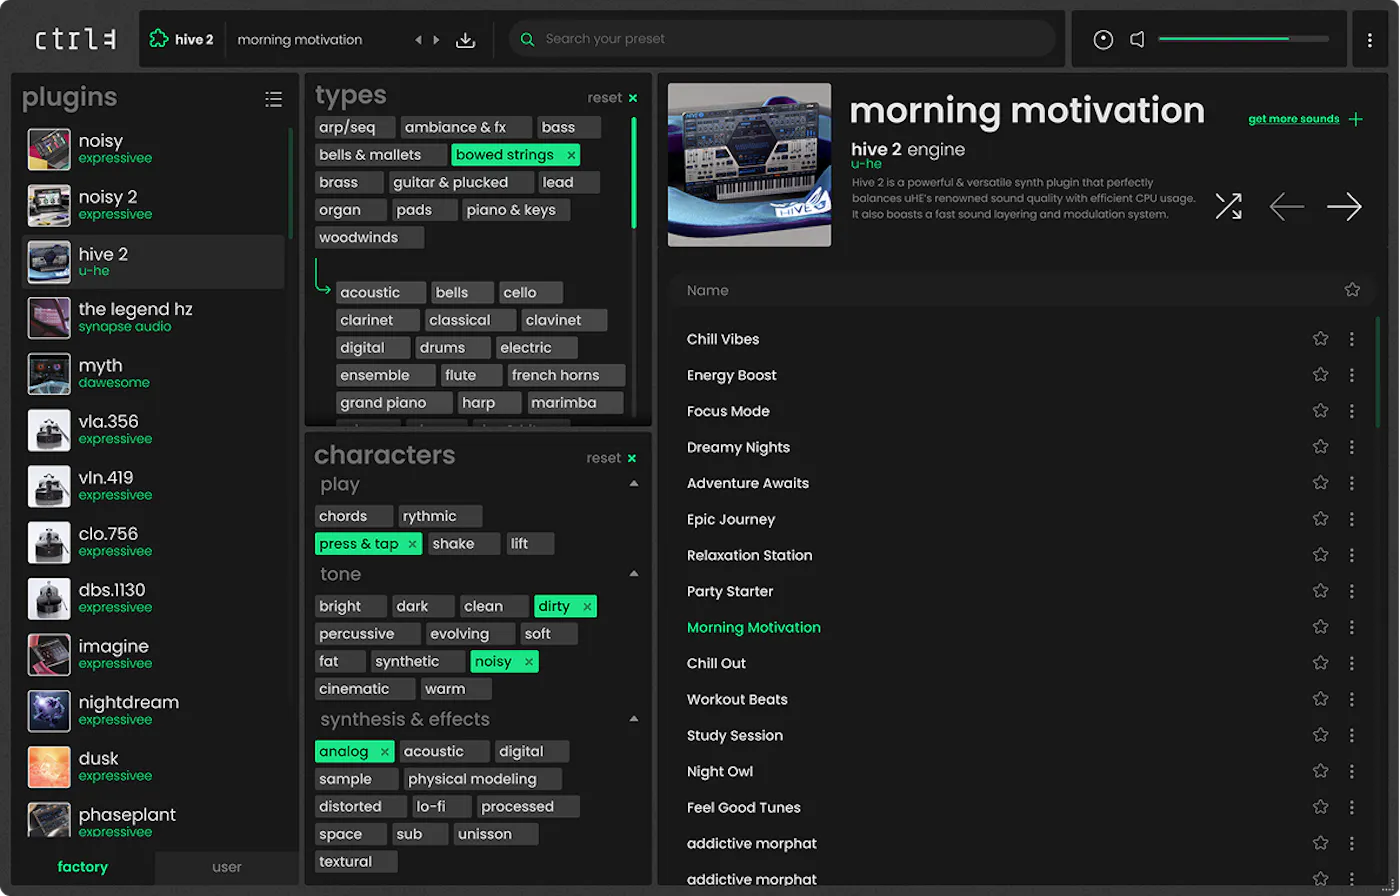Click the plugins list view icon
This screenshot has width=1400, height=896.
coord(273,99)
